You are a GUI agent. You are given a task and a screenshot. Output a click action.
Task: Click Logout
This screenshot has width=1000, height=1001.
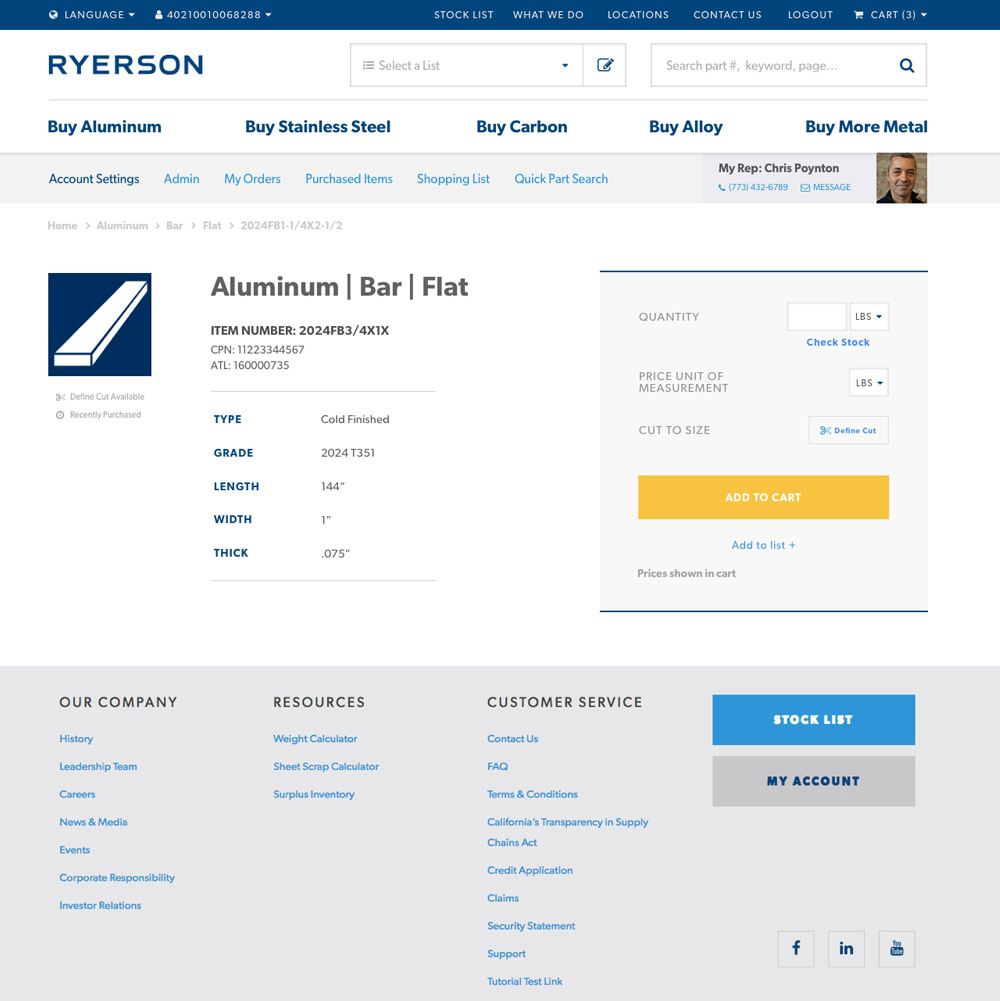pos(810,15)
